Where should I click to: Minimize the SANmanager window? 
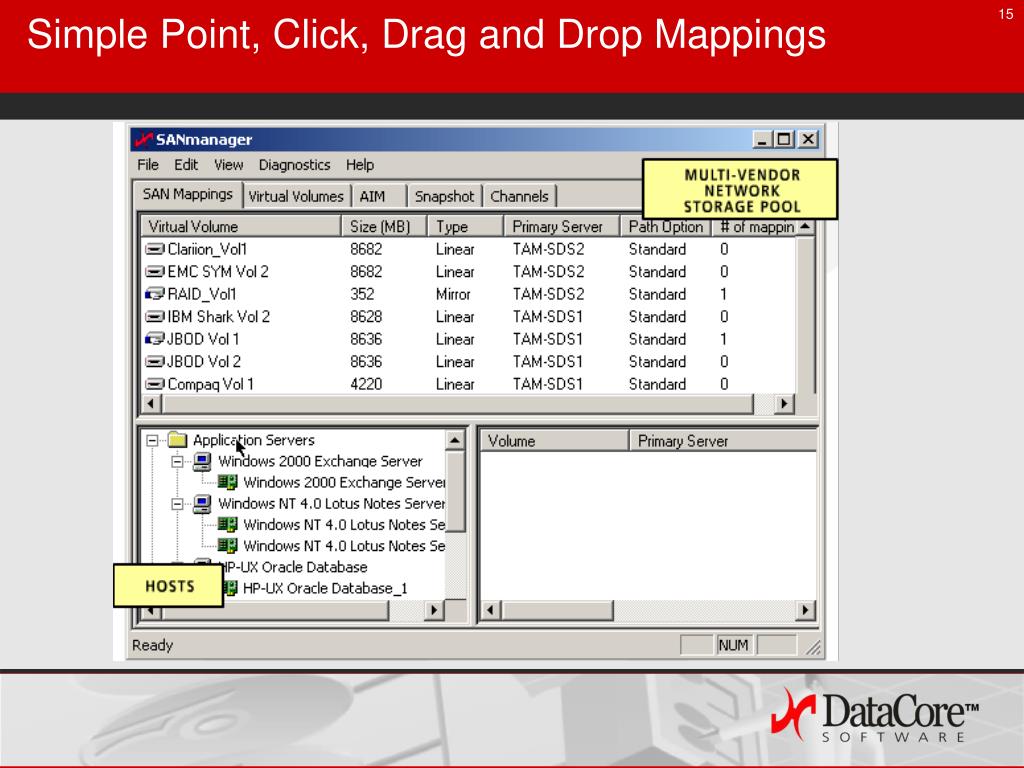pyautogui.click(x=762, y=139)
